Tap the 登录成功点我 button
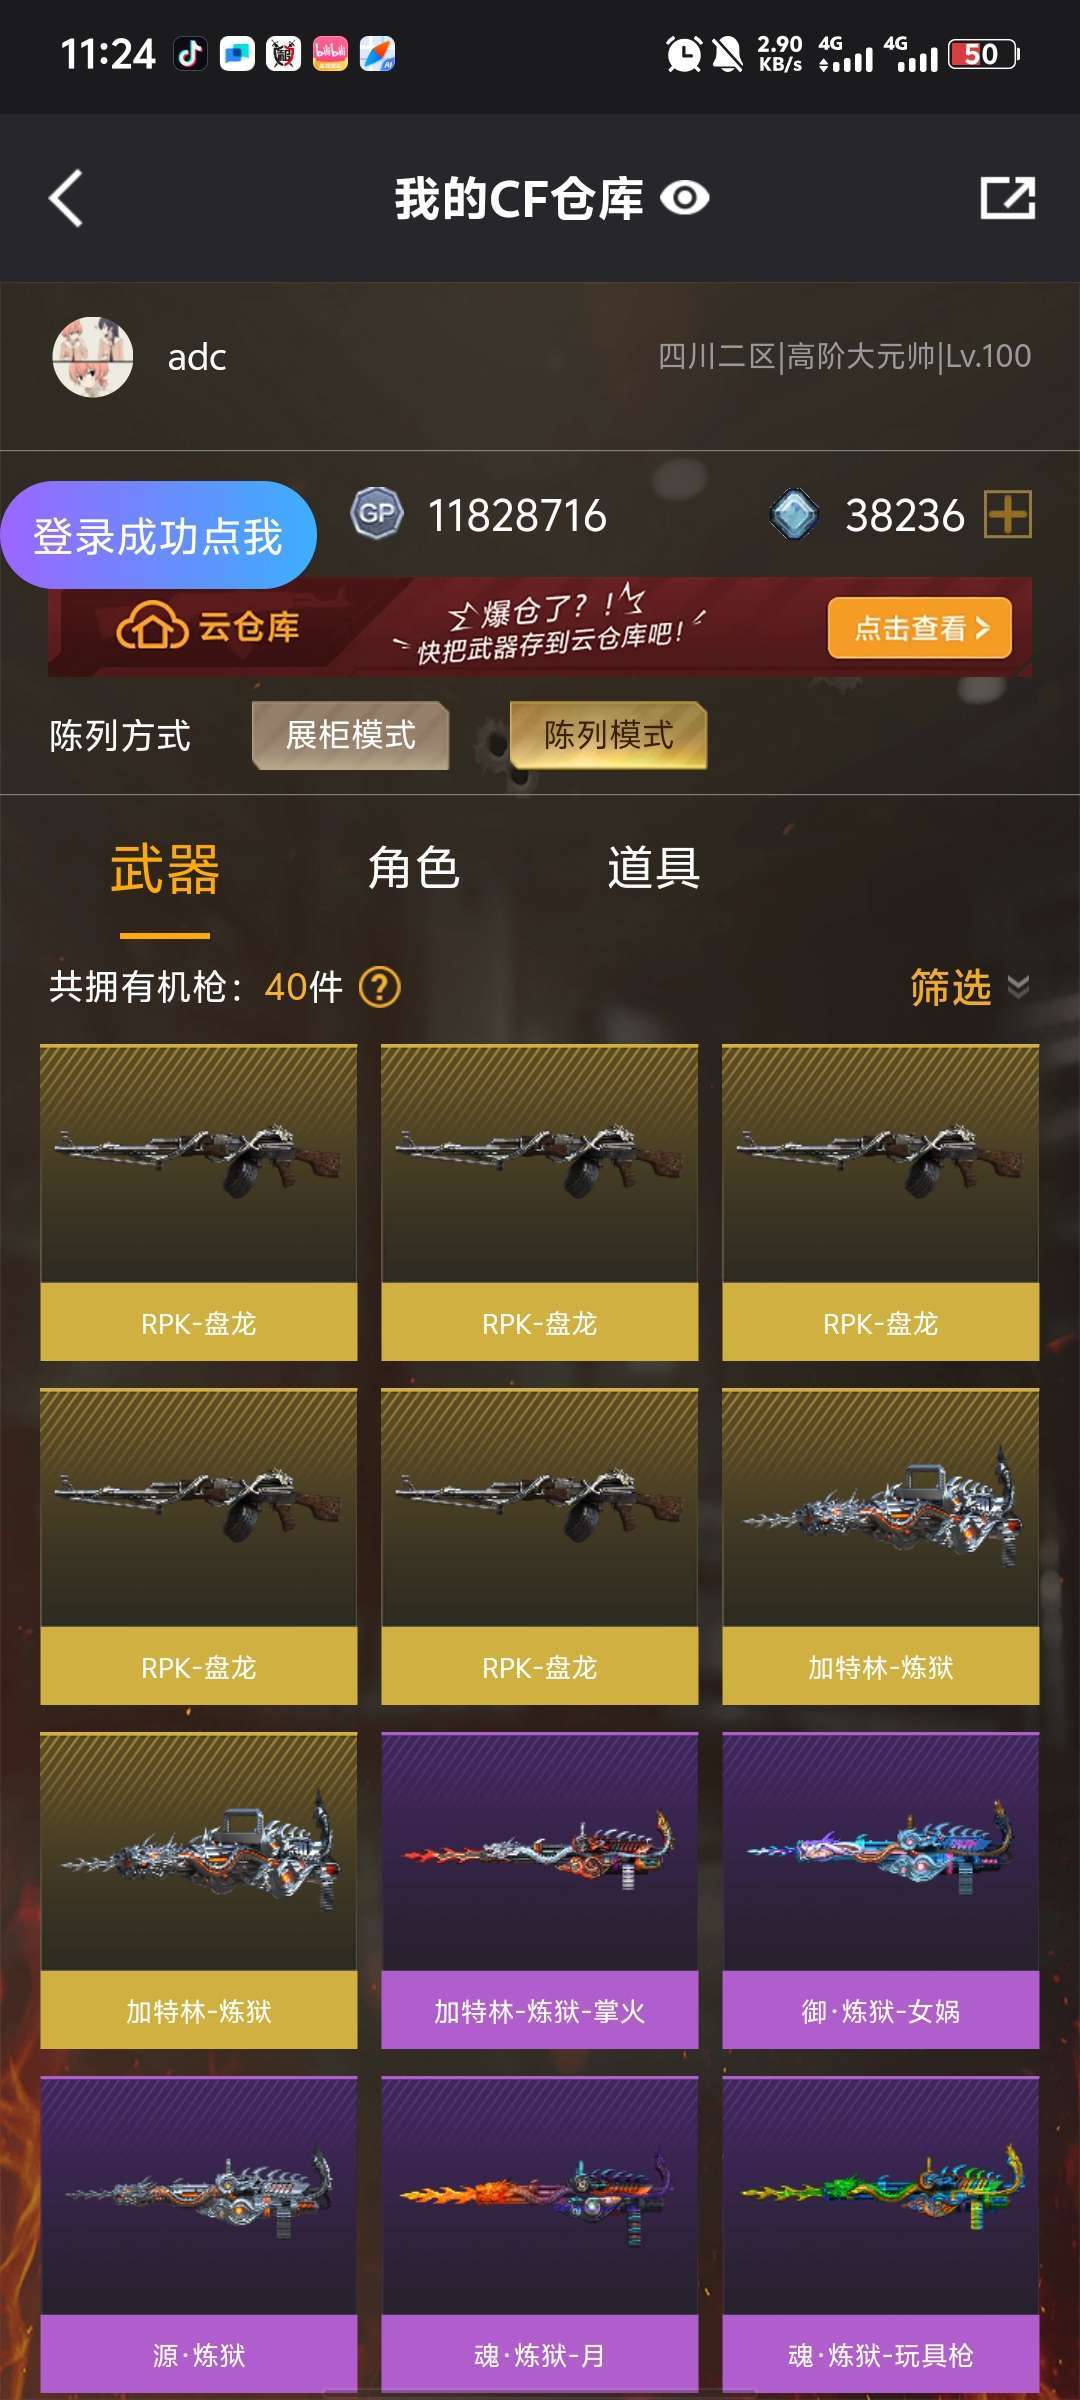The image size is (1080, 2400). coord(158,535)
